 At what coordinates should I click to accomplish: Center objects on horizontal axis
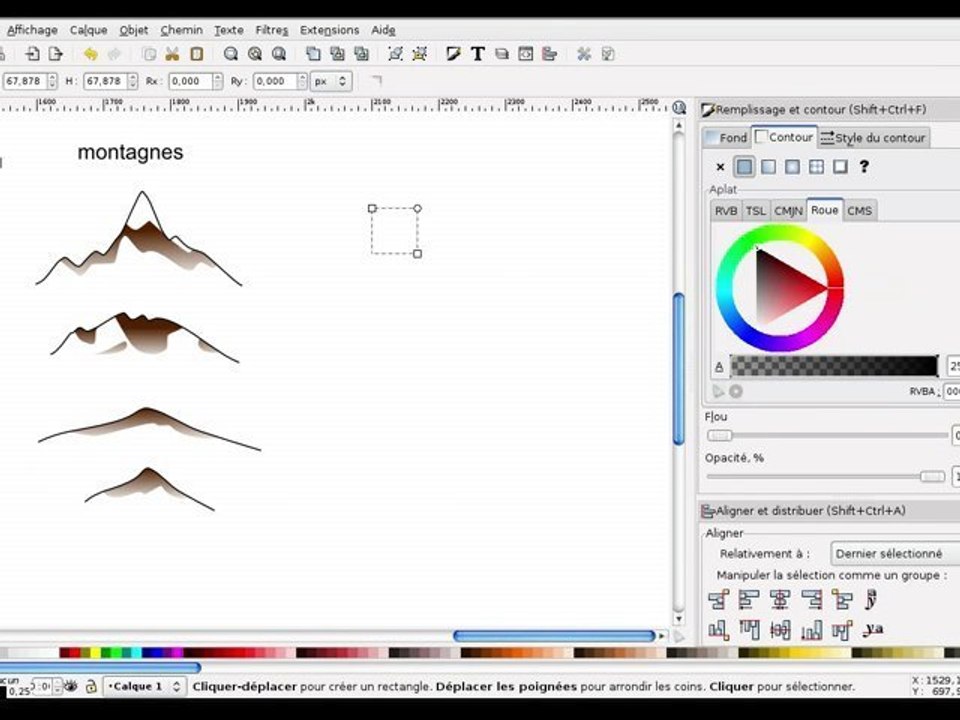[x=780, y=629]
